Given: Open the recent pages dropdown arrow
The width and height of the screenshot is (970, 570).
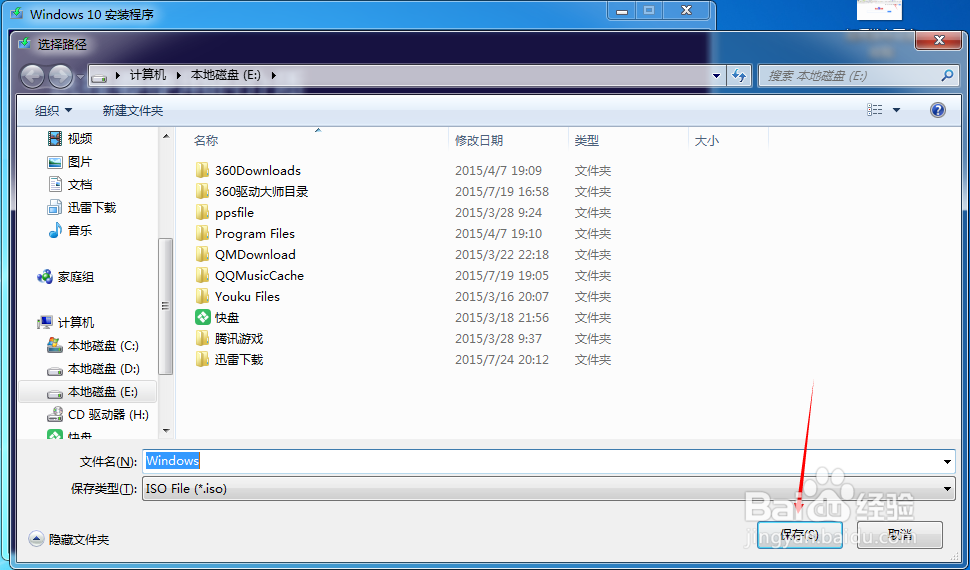Looking at the screenshot, I should tap(80, 77).
